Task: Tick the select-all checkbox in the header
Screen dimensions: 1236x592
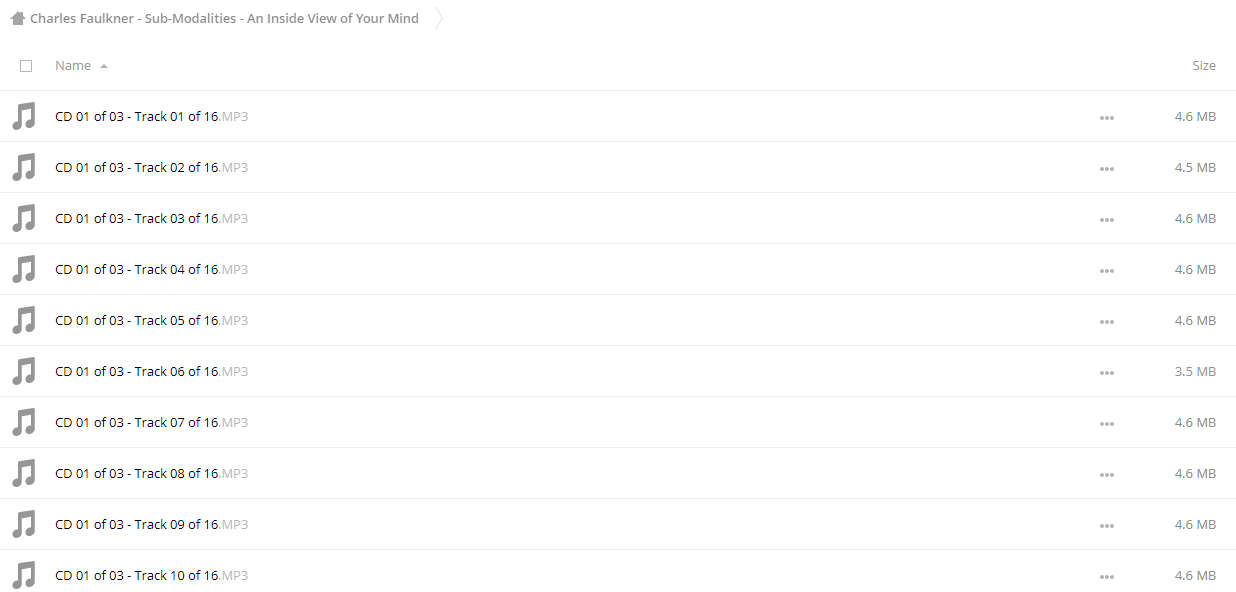Action: pos(26,66)
